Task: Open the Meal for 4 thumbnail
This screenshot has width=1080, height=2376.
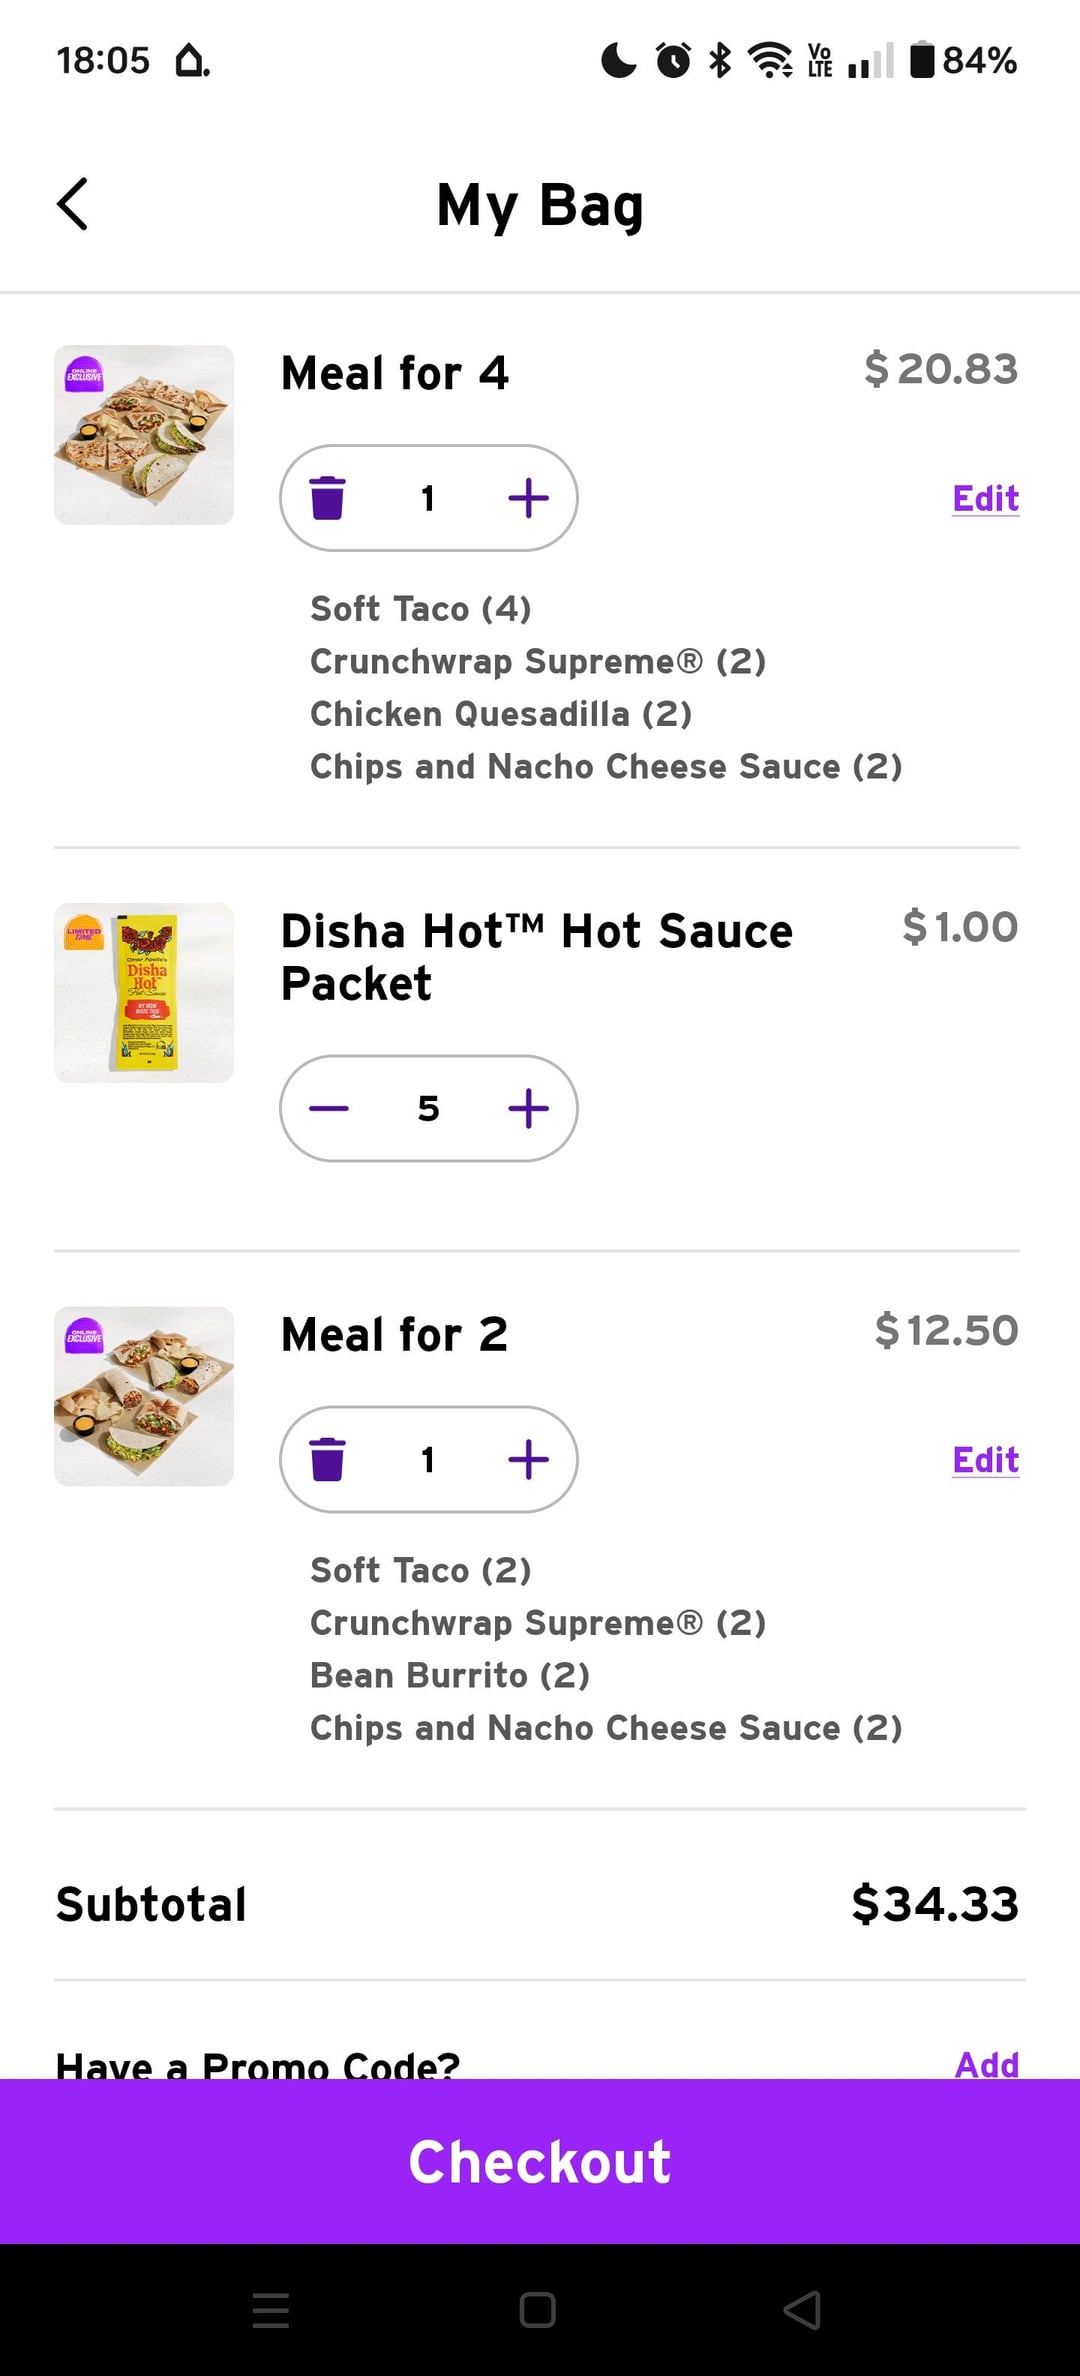Action: coord(144,435)
